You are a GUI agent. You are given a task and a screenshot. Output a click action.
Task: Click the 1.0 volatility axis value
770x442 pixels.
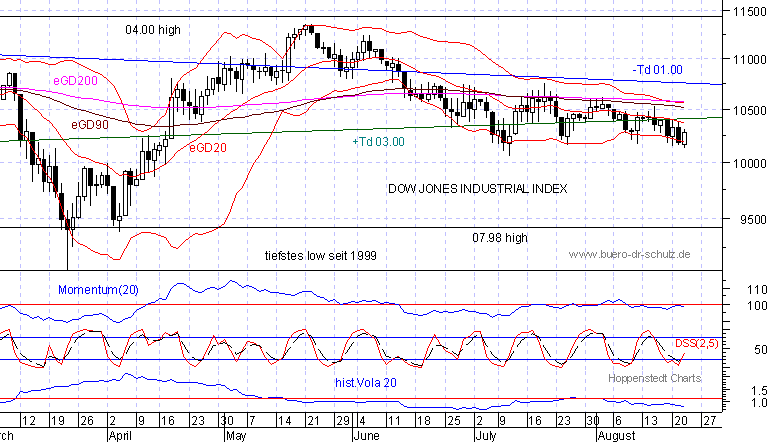pyautogui.click(x=759, y=403)
